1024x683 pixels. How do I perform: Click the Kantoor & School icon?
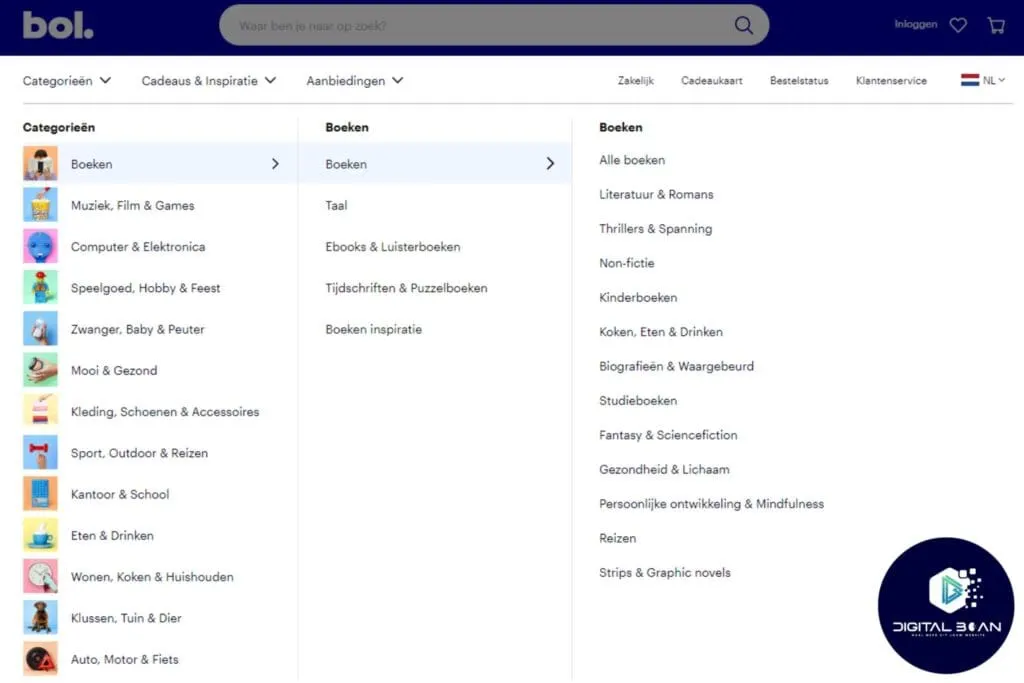40,494
